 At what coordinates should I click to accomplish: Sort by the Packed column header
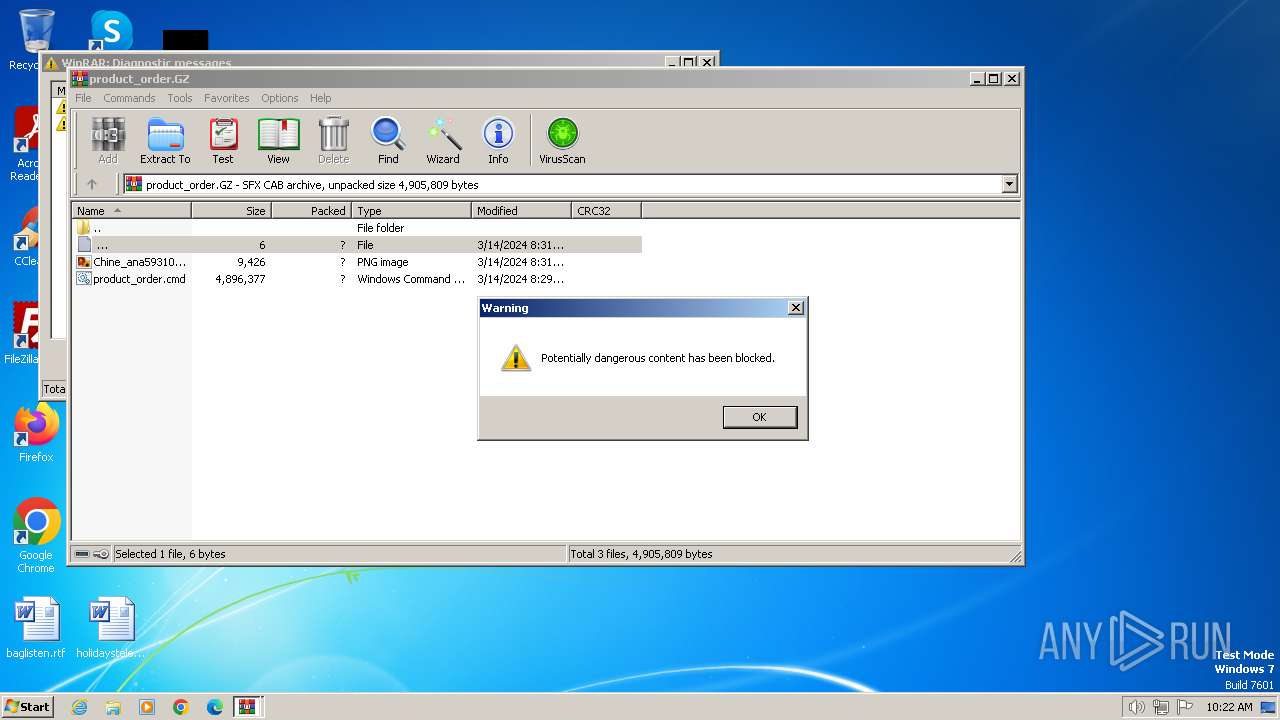click(x=311, y=211)
